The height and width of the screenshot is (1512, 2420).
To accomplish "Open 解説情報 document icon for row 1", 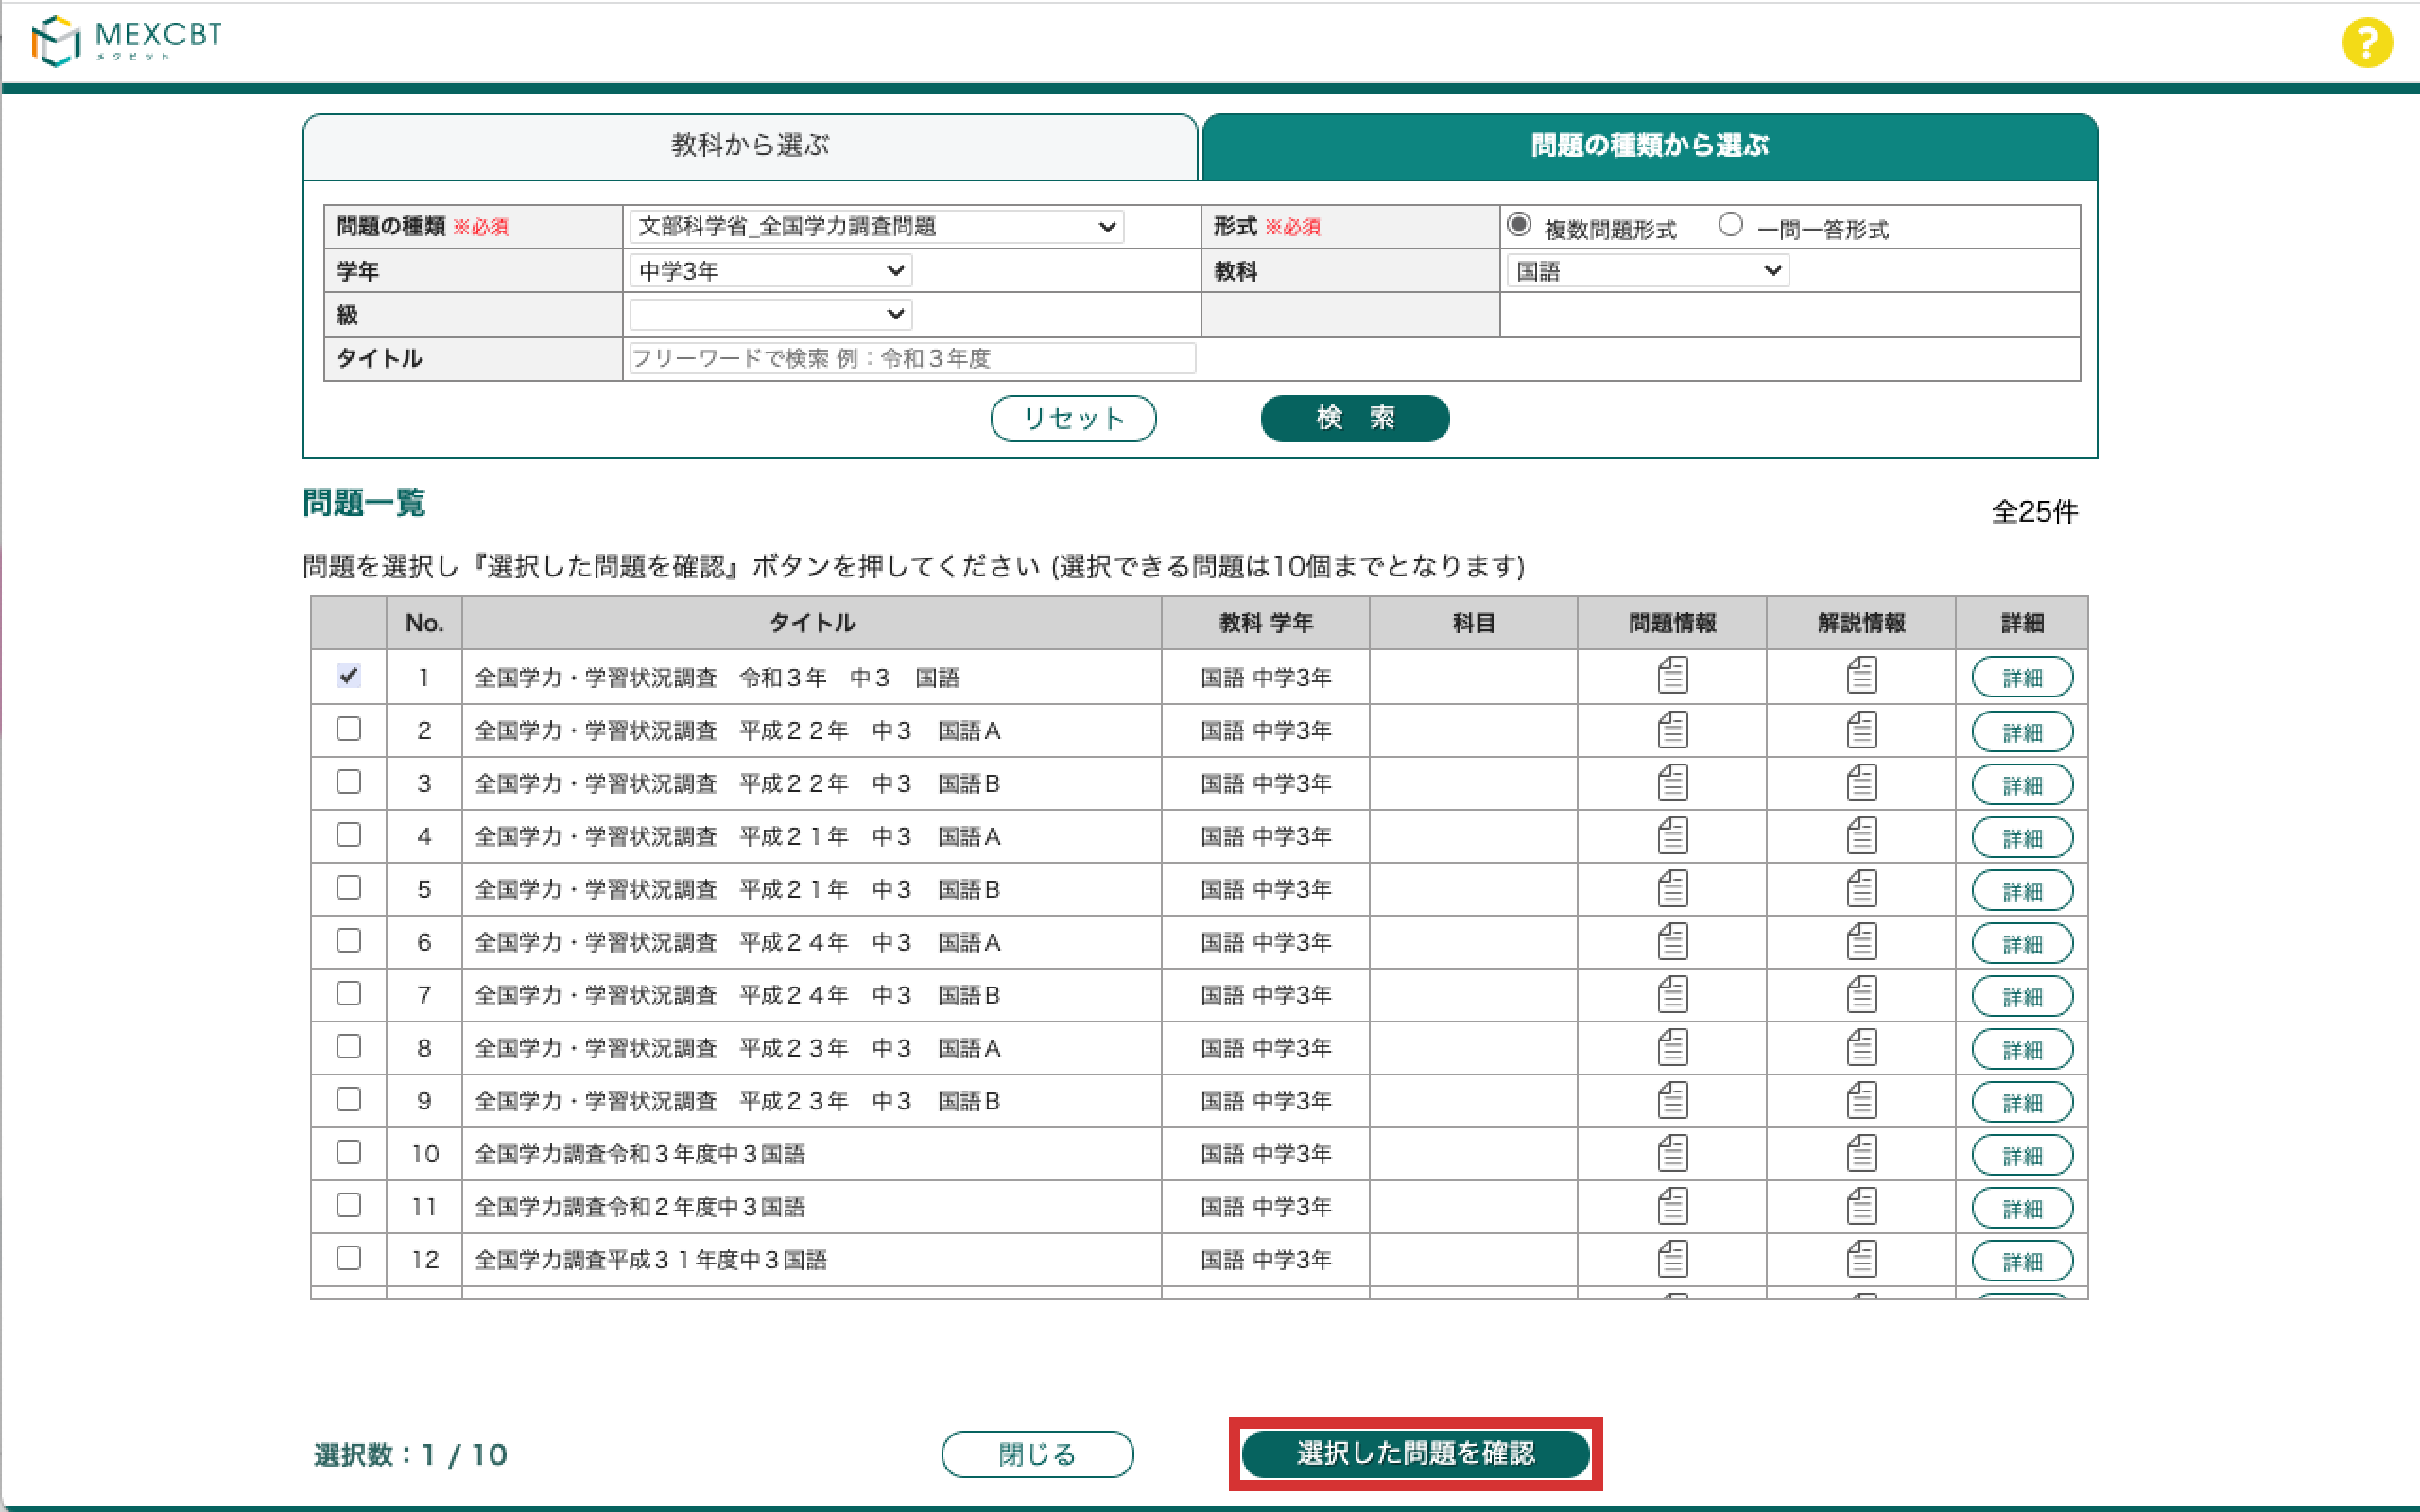I will tap(1861, 675).
